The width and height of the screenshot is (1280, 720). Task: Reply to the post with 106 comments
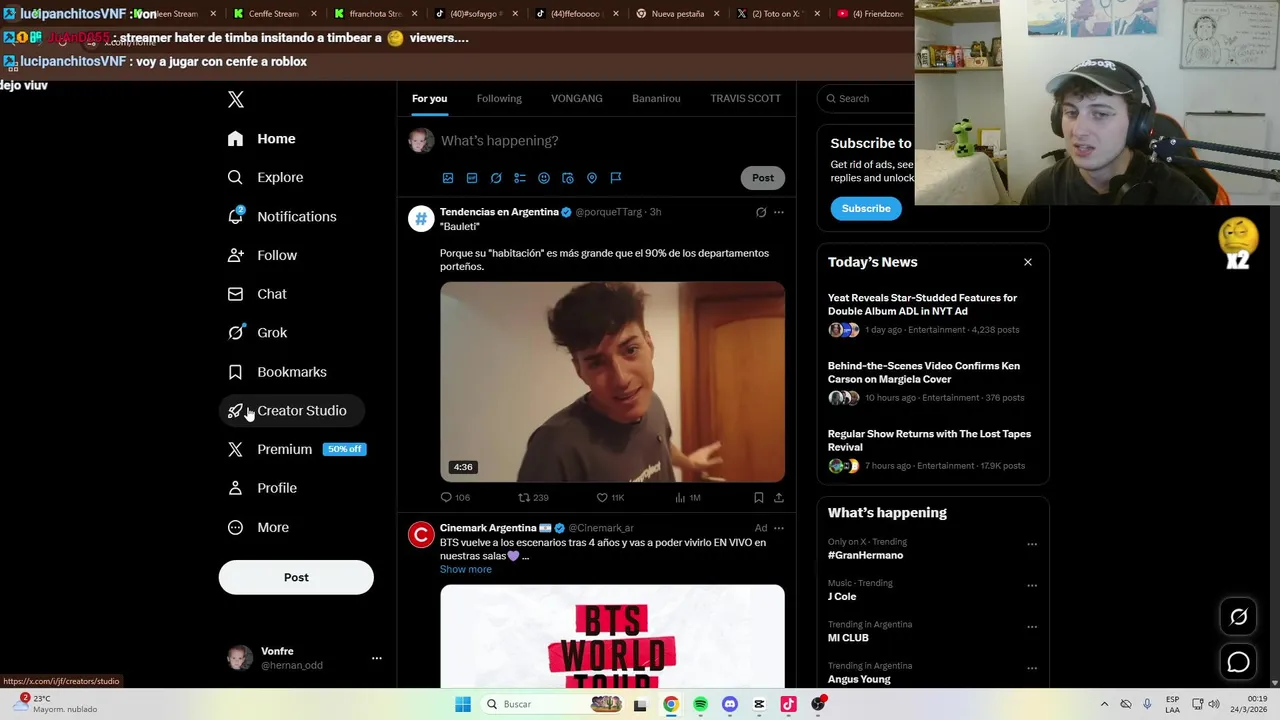455,497
